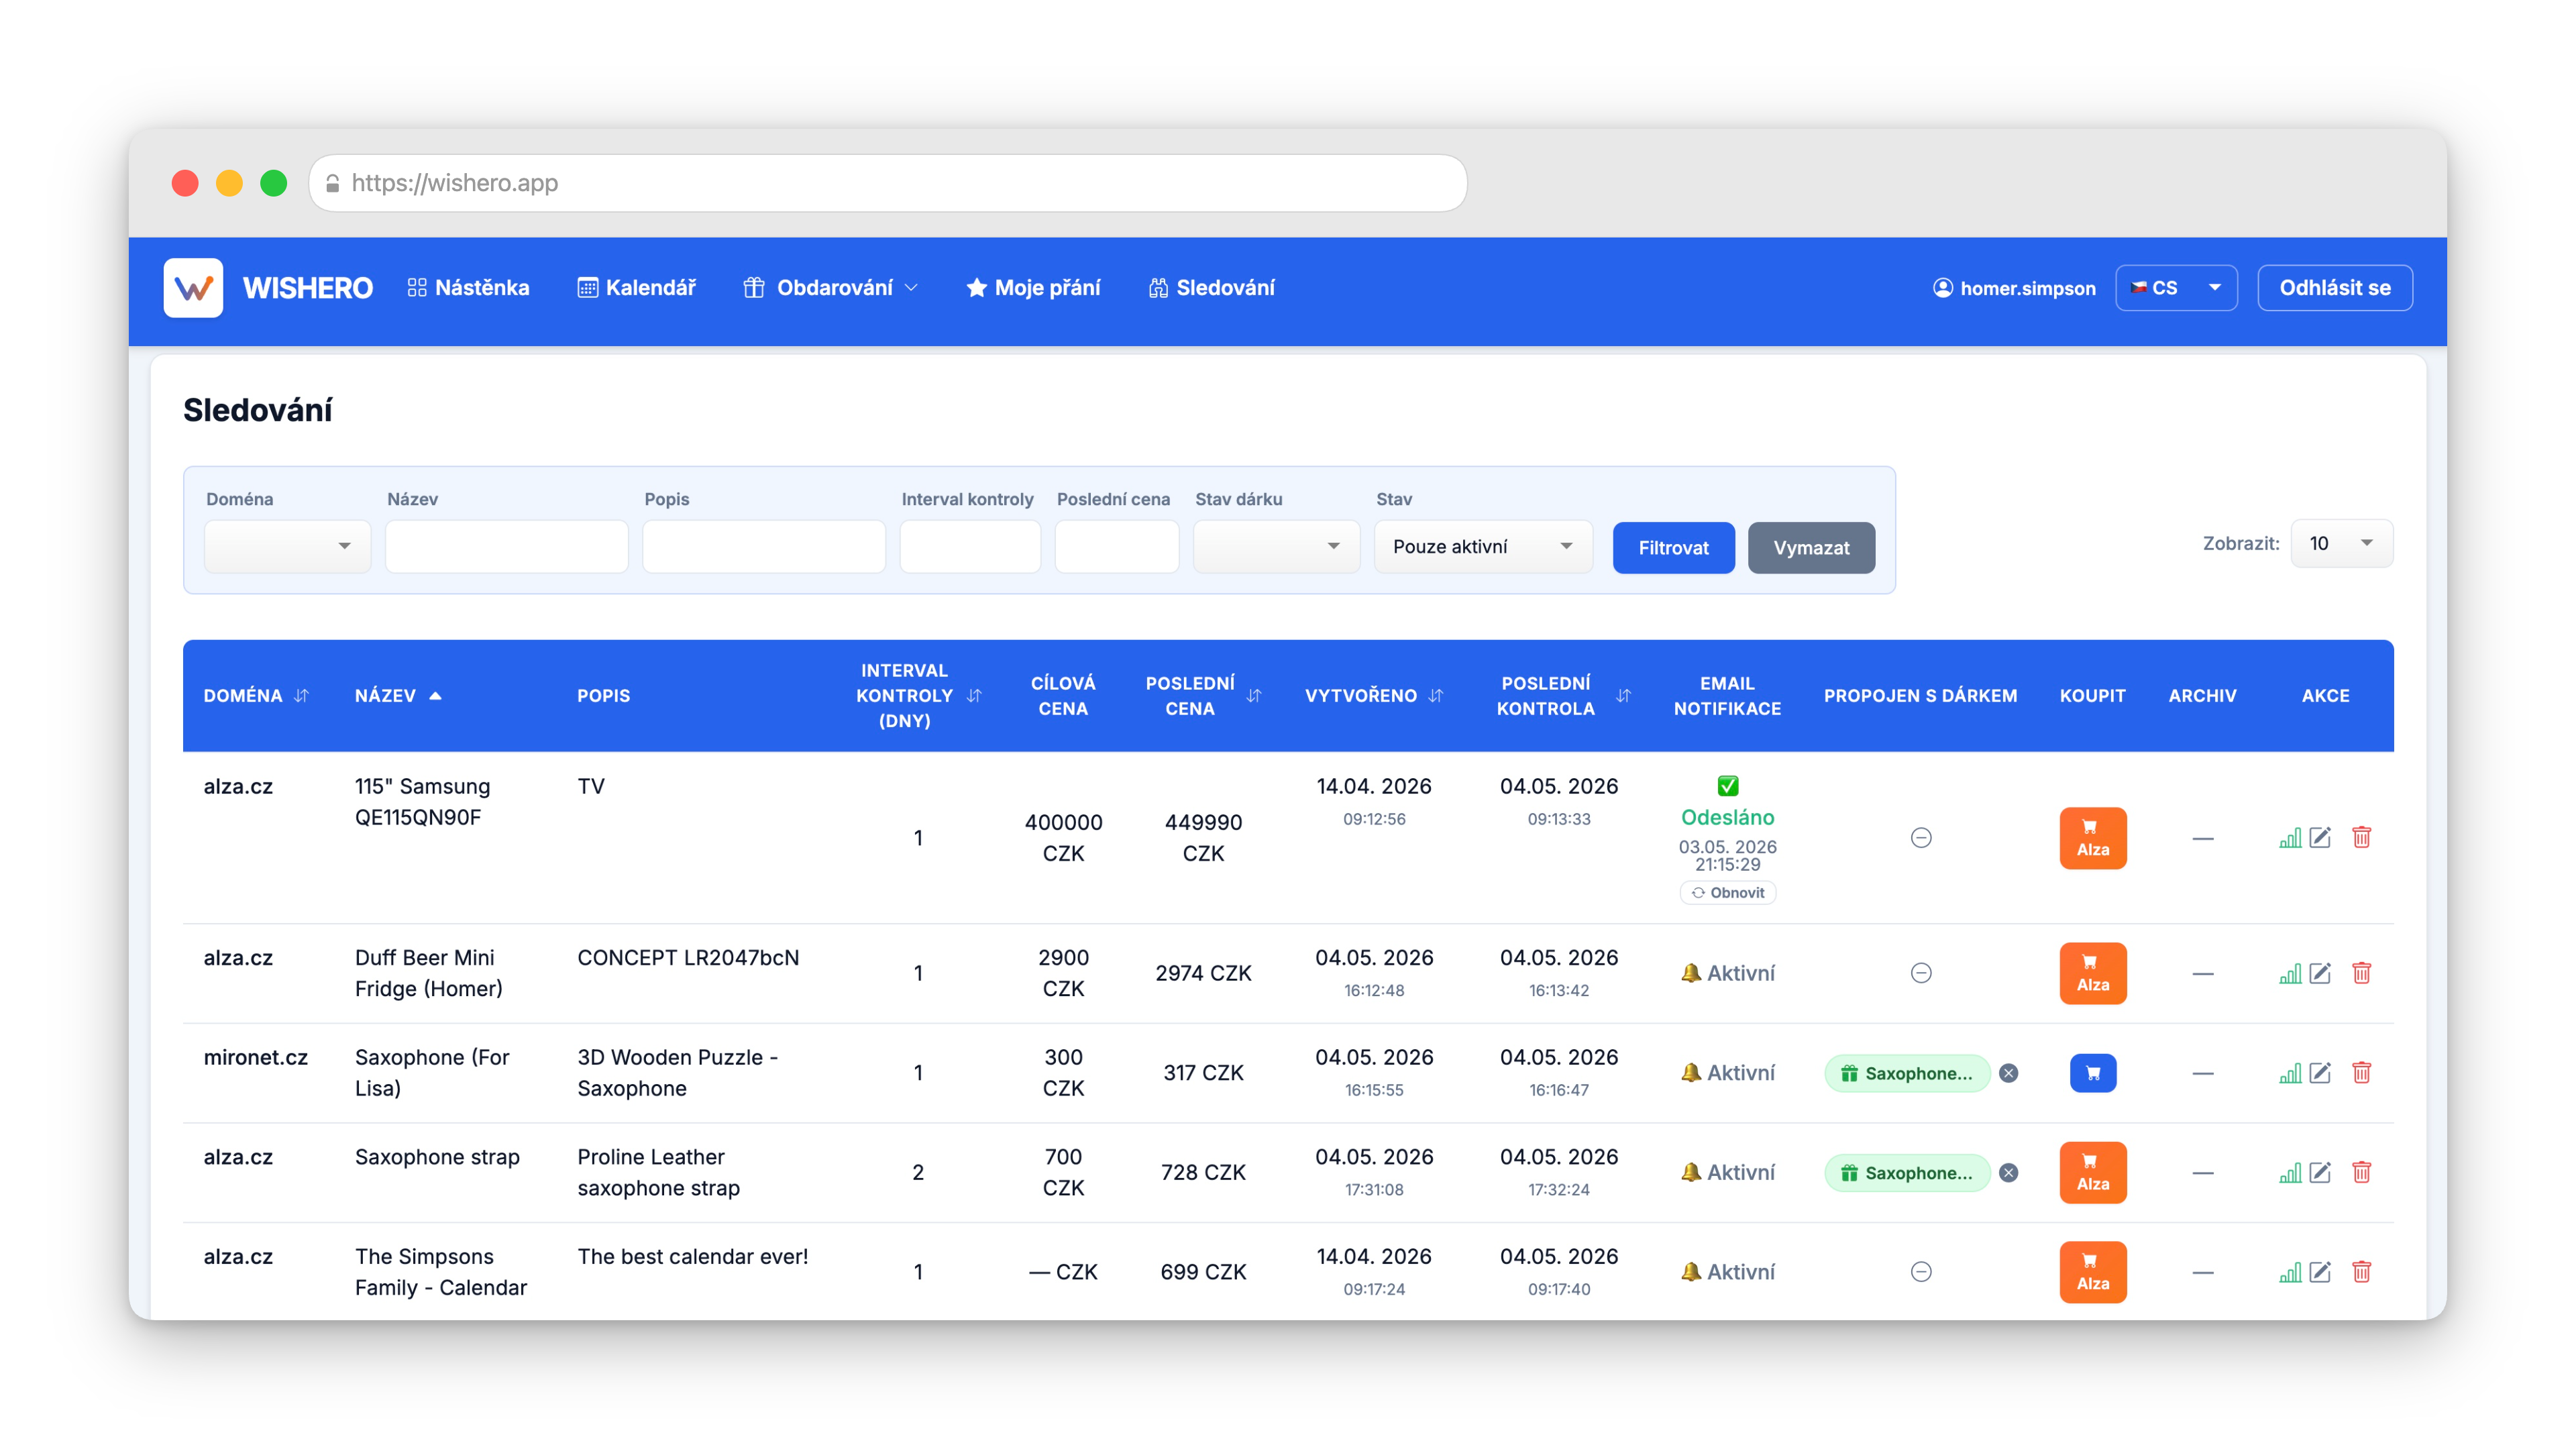Open the Doména filter dropdown
This screenshot has height=1449, width=2576.
point(287,546)
